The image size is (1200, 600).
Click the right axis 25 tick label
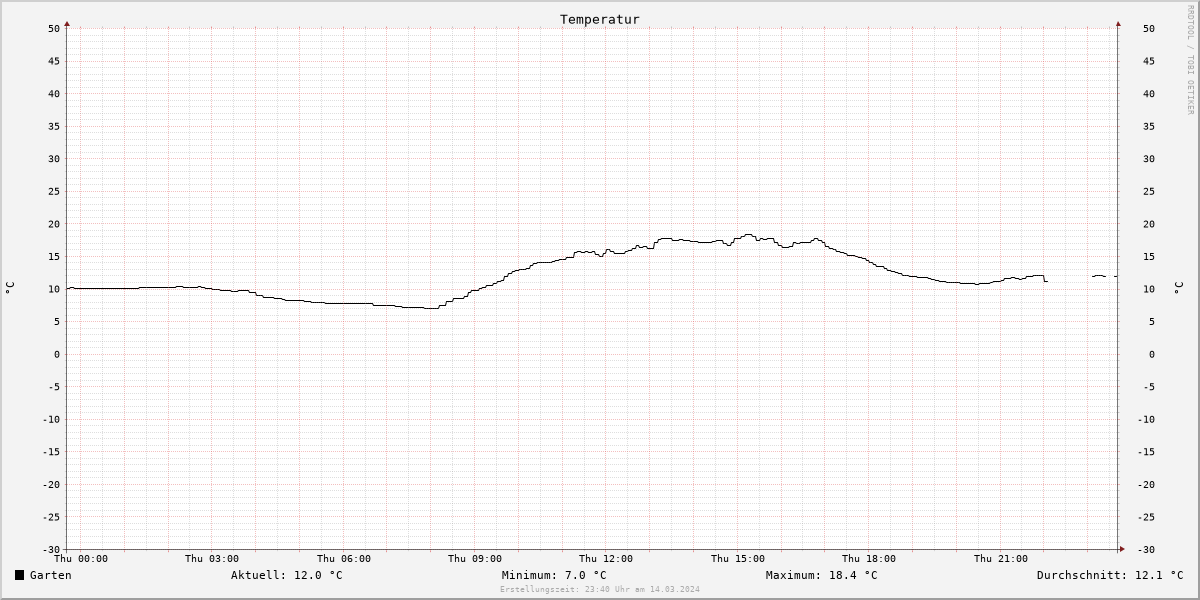(1149, 191)
